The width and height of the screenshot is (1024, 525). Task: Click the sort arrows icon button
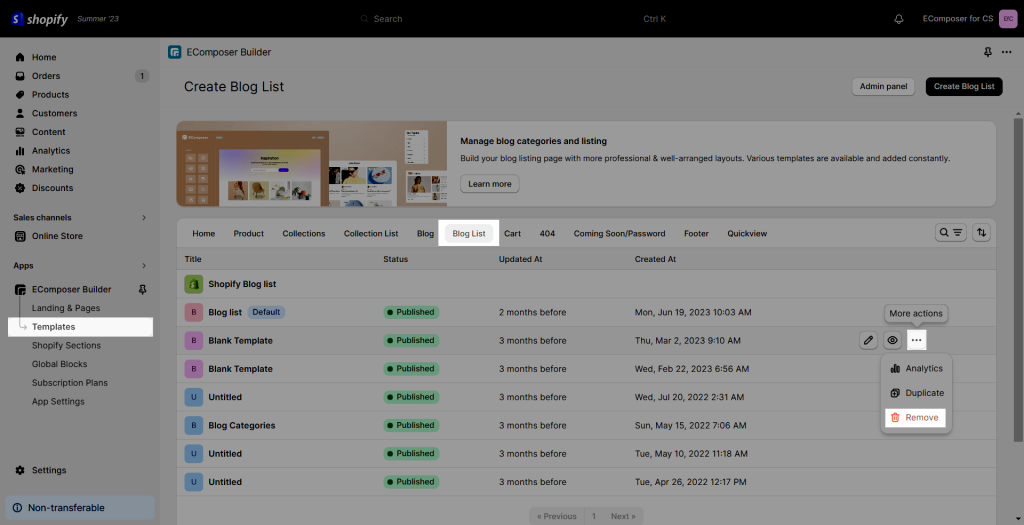(x=982, y=232)
